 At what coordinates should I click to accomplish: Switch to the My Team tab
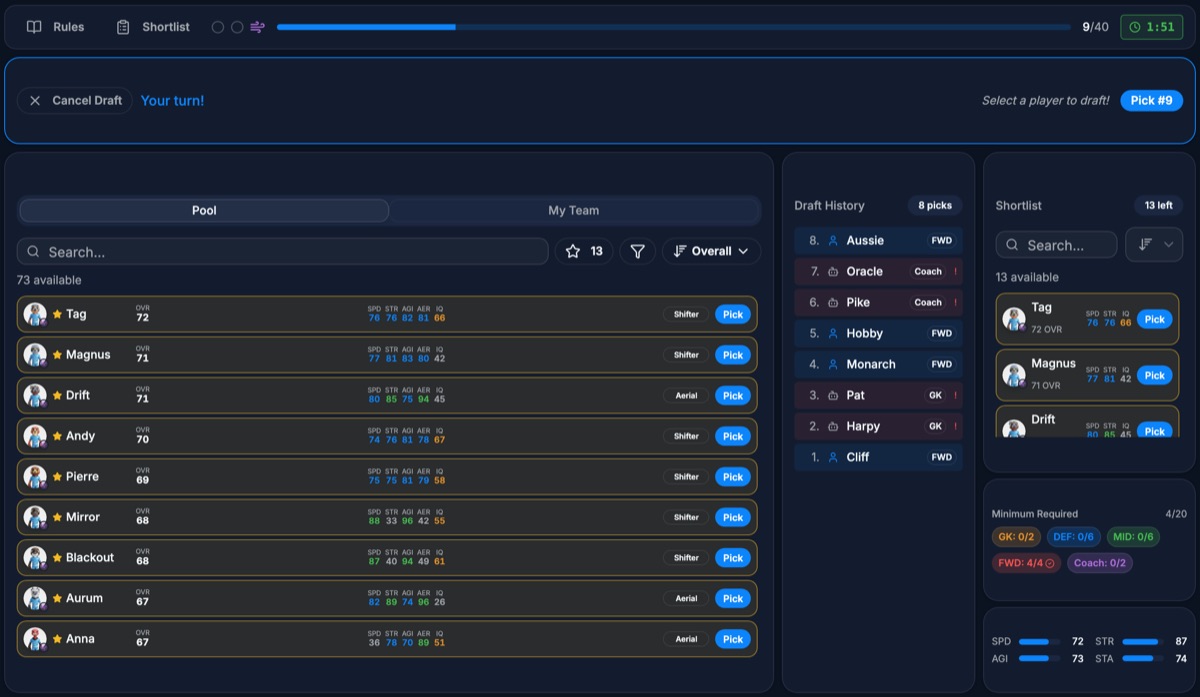(574, 210)
